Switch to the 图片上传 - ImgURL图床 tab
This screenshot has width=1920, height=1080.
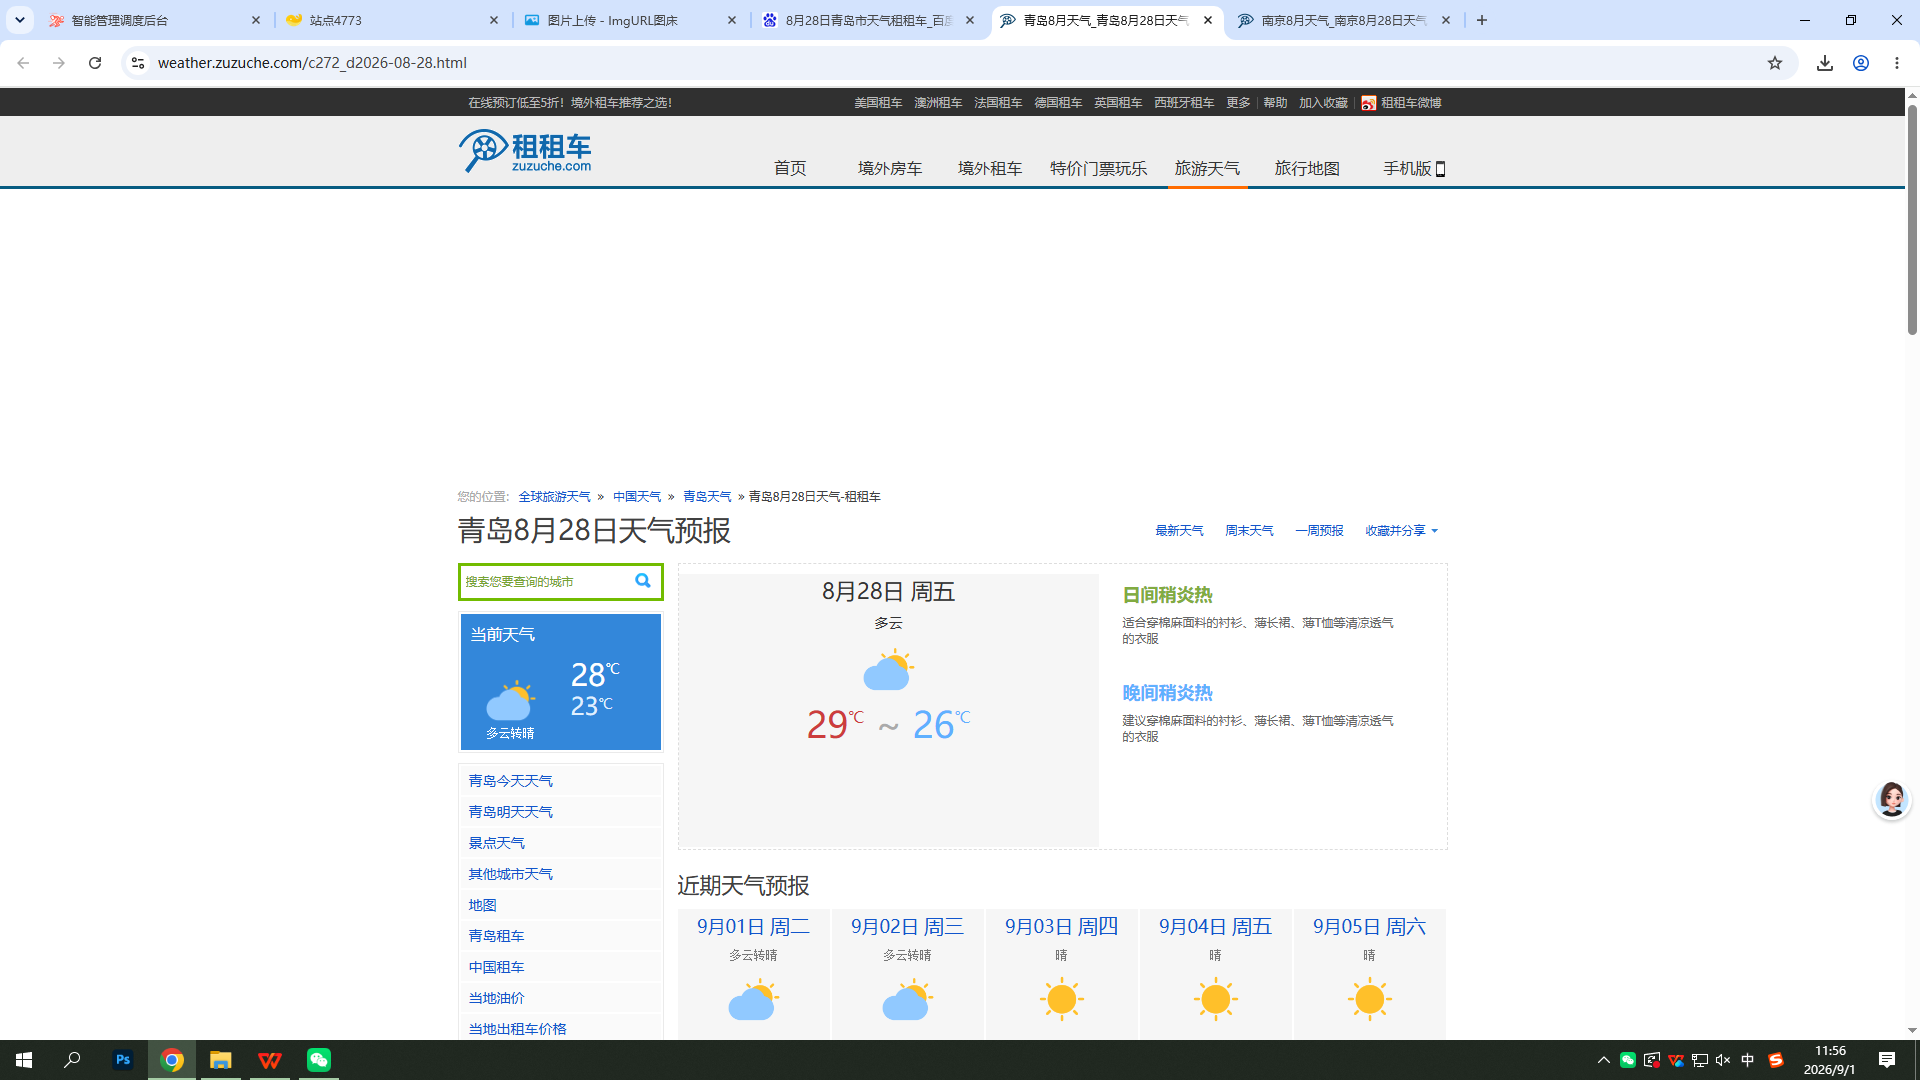click(x=630, y=20)
